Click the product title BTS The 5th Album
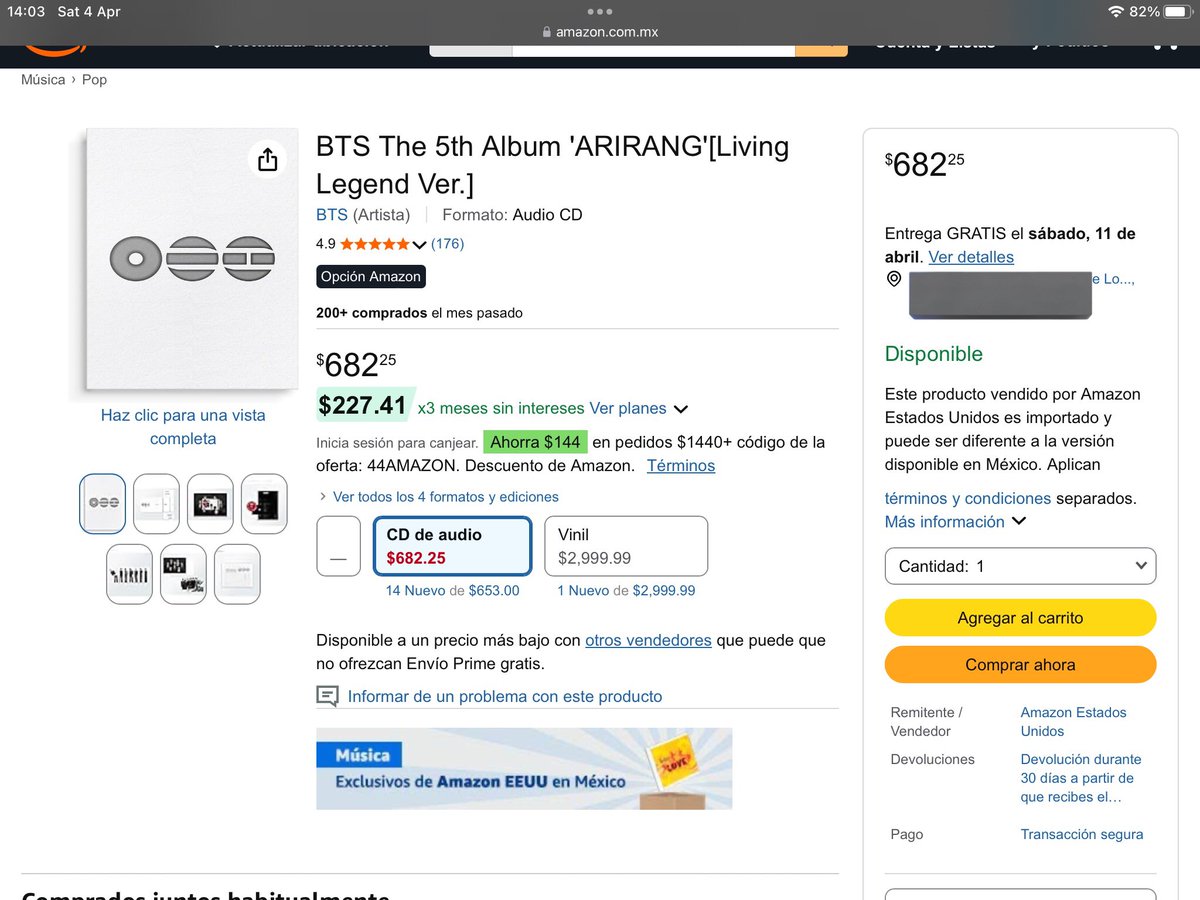 click(x=552, y=165)
